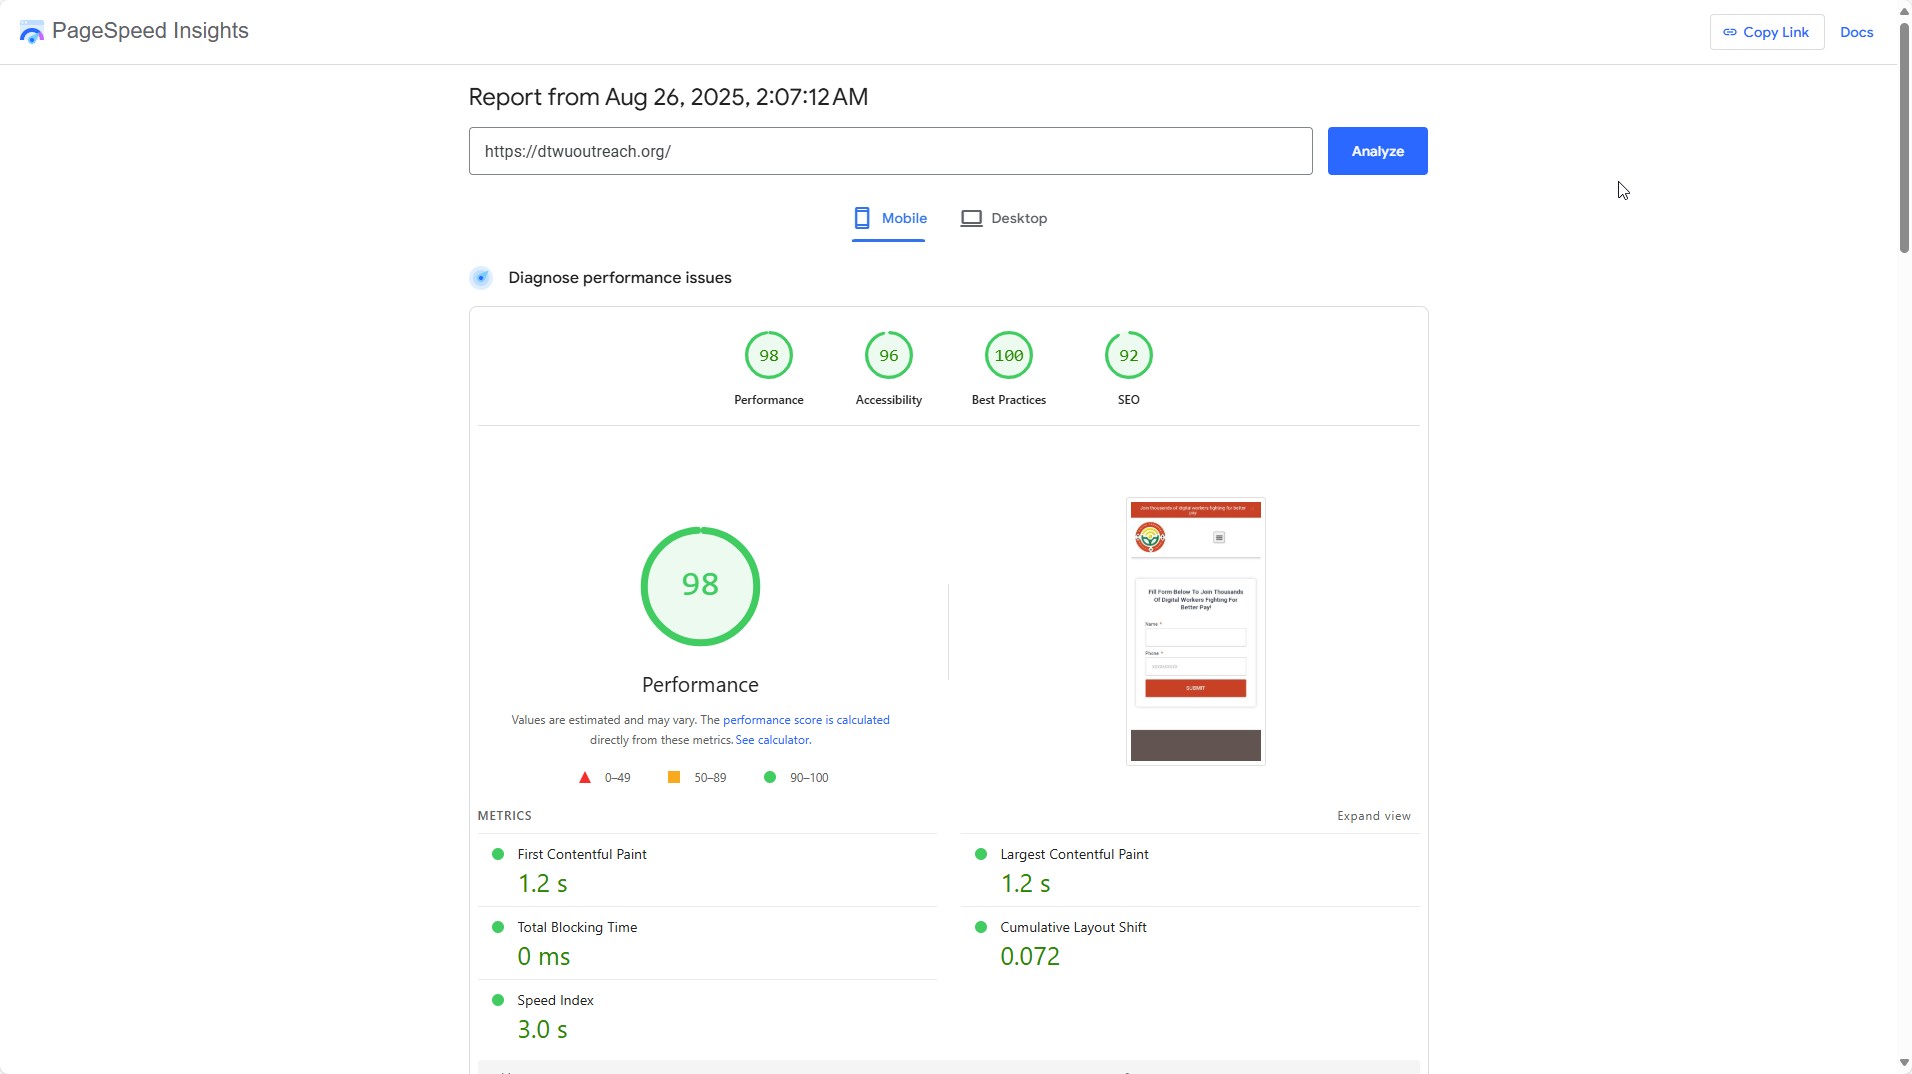Click the SEO label

(x=1129, y=400)
